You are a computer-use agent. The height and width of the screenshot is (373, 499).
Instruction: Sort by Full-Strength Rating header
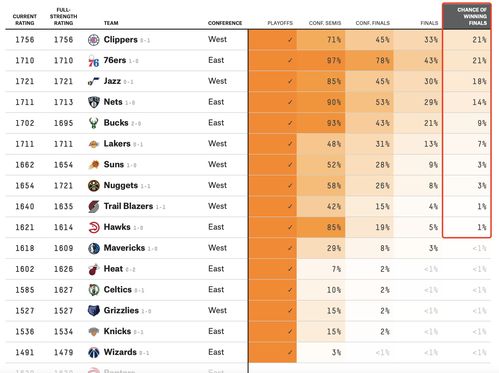(x=63, y=16)
